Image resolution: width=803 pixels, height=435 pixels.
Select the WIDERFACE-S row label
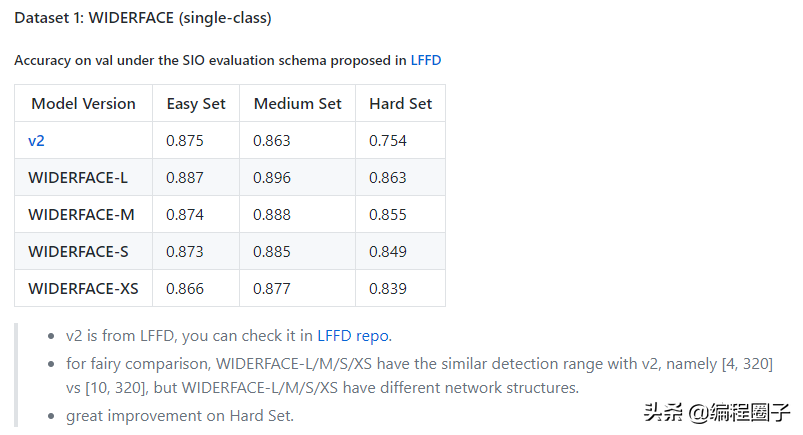pyautogui.click(x=78, y=252)
